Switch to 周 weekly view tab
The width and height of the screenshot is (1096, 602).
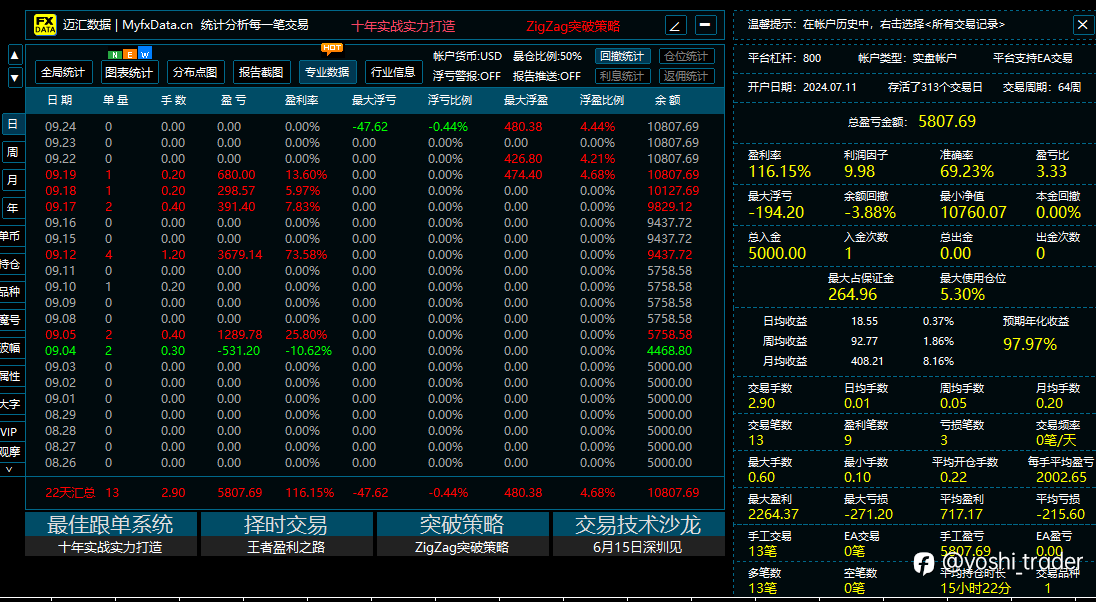coord(13,152)
